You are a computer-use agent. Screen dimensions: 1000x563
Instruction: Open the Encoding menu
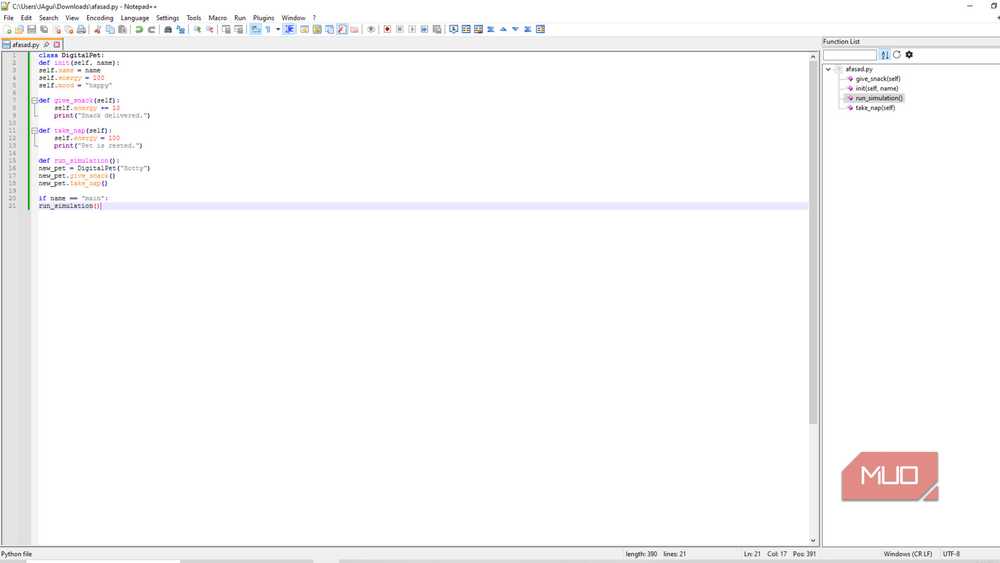(x=99, y=18)
